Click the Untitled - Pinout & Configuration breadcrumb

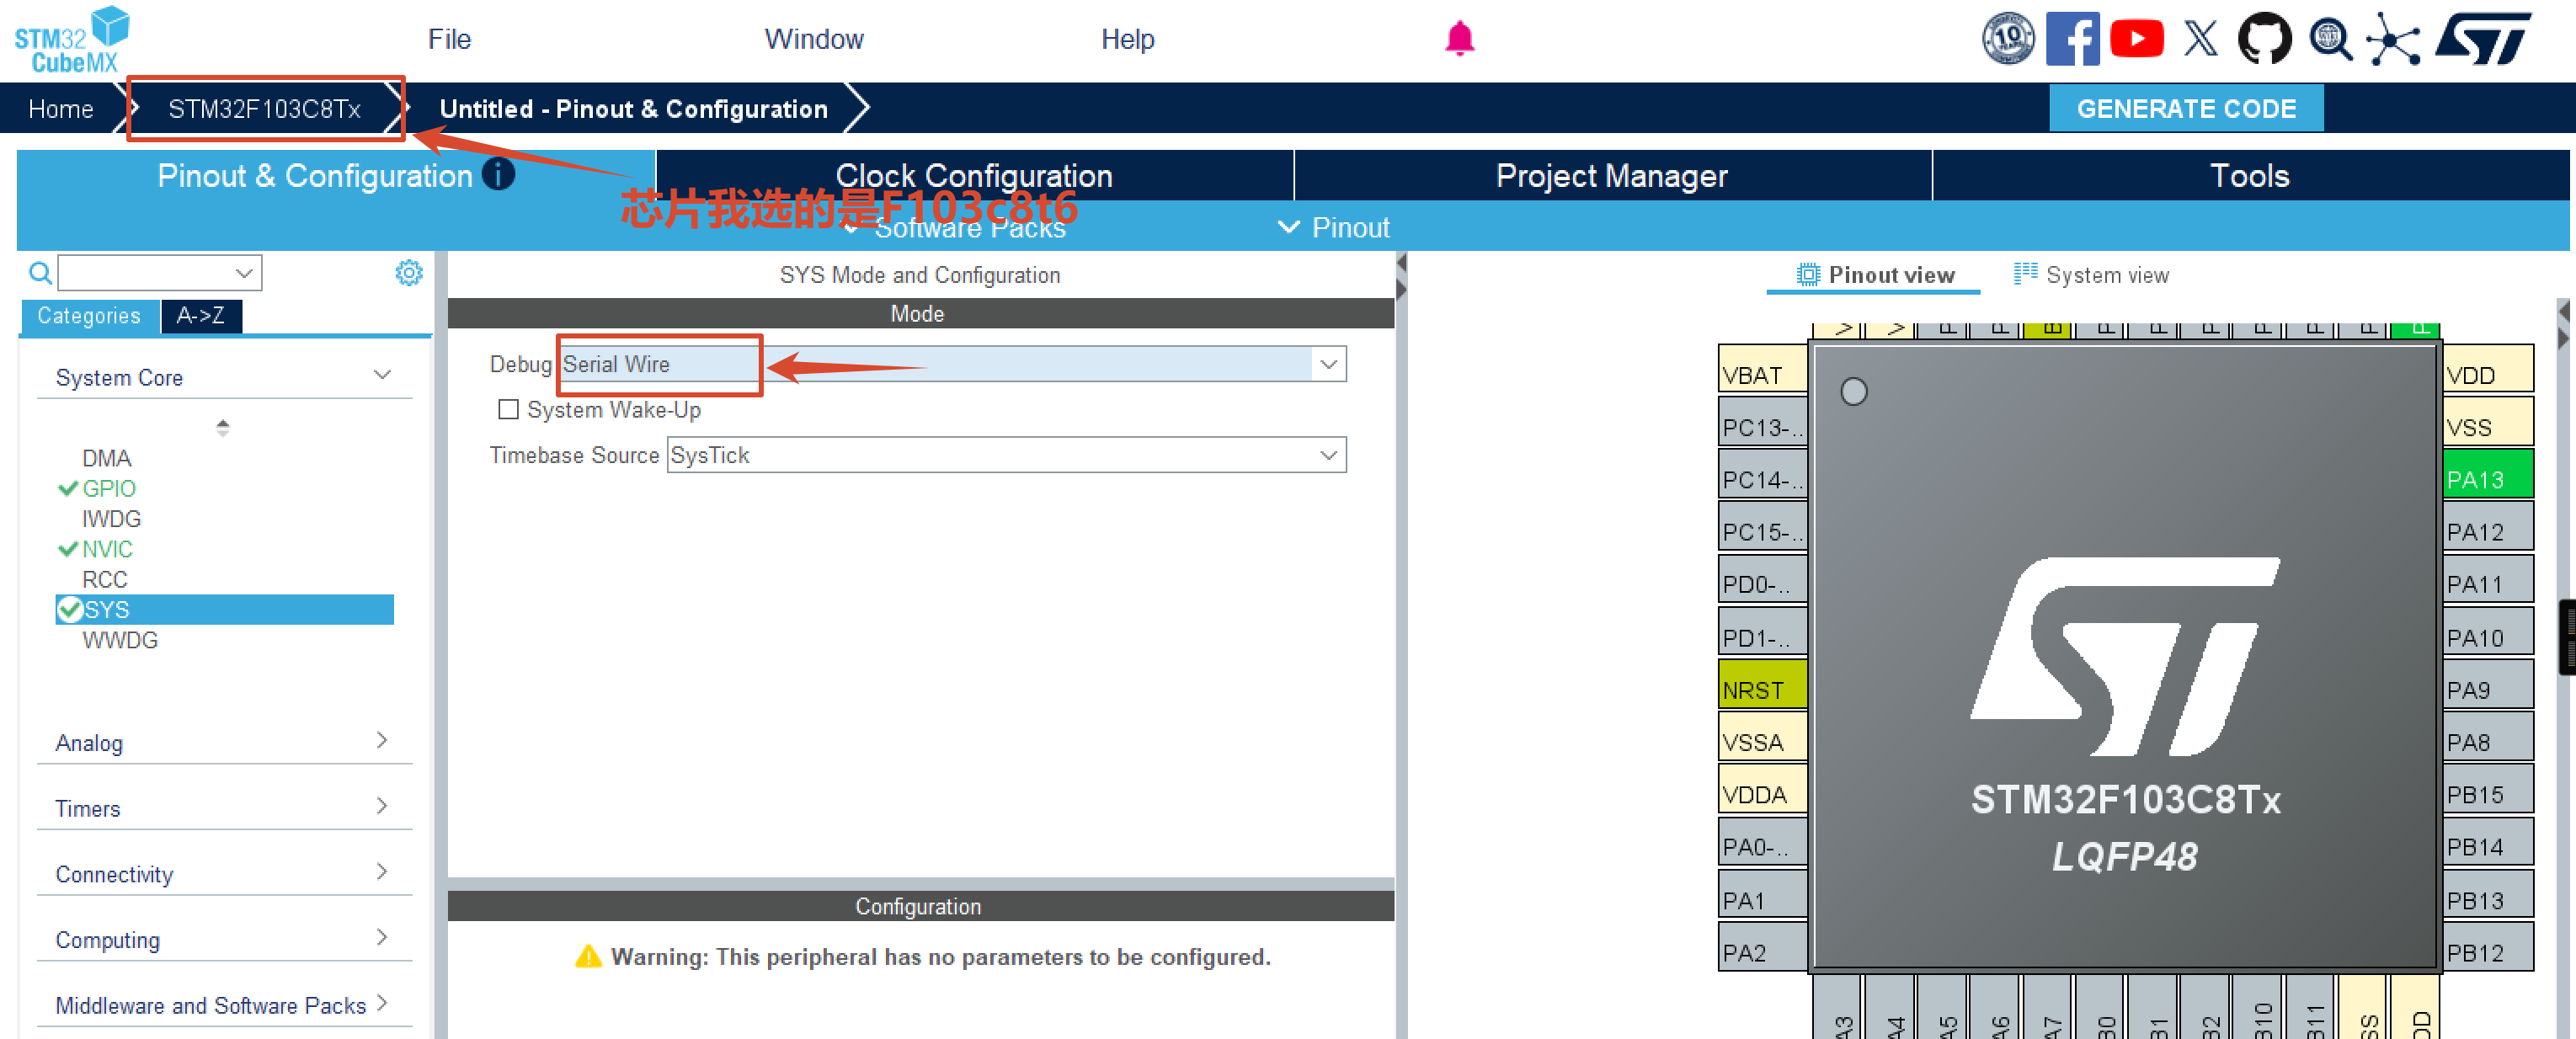pos(634,108)
